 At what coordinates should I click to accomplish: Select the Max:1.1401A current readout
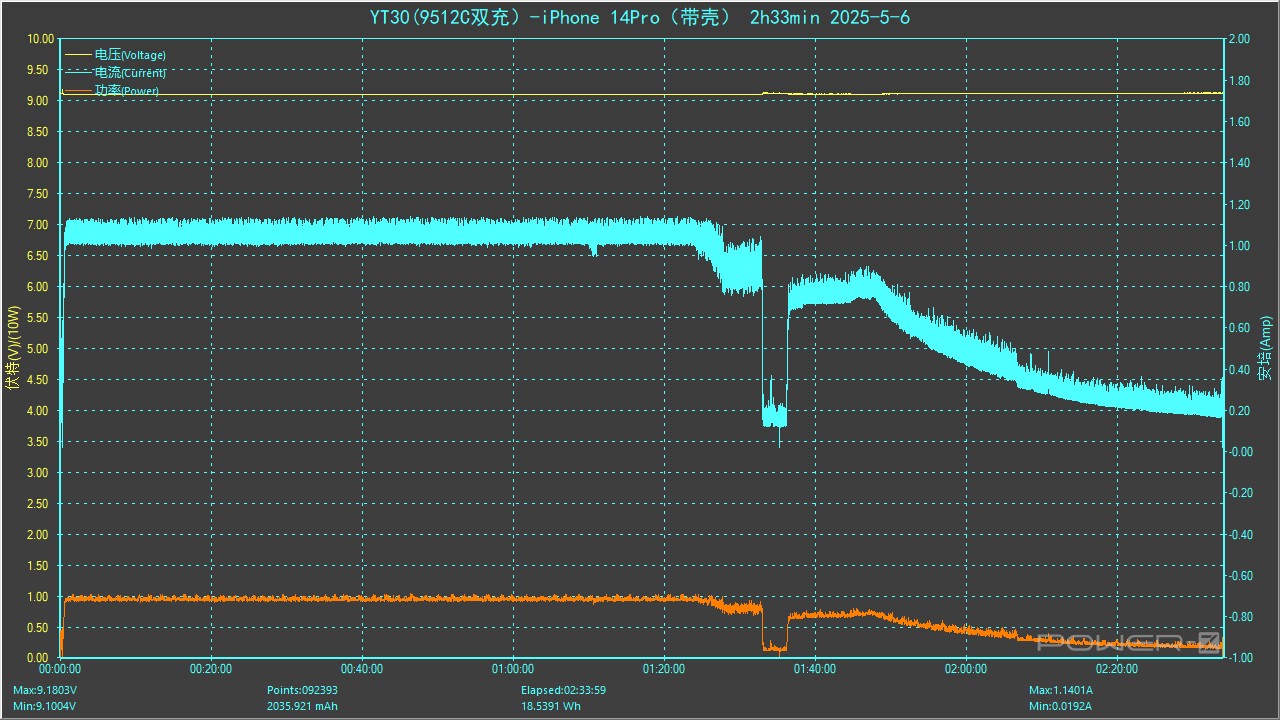[1061, 690]
